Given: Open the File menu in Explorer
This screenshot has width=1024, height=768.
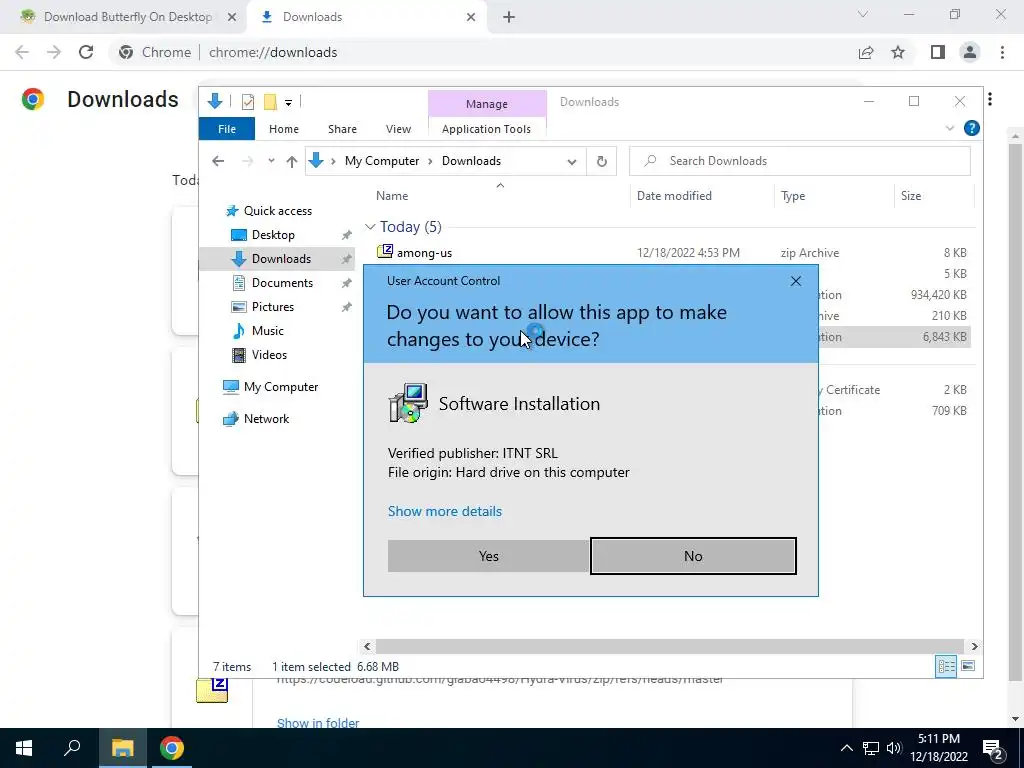Looking at the screenshot, I should (227, 129).
